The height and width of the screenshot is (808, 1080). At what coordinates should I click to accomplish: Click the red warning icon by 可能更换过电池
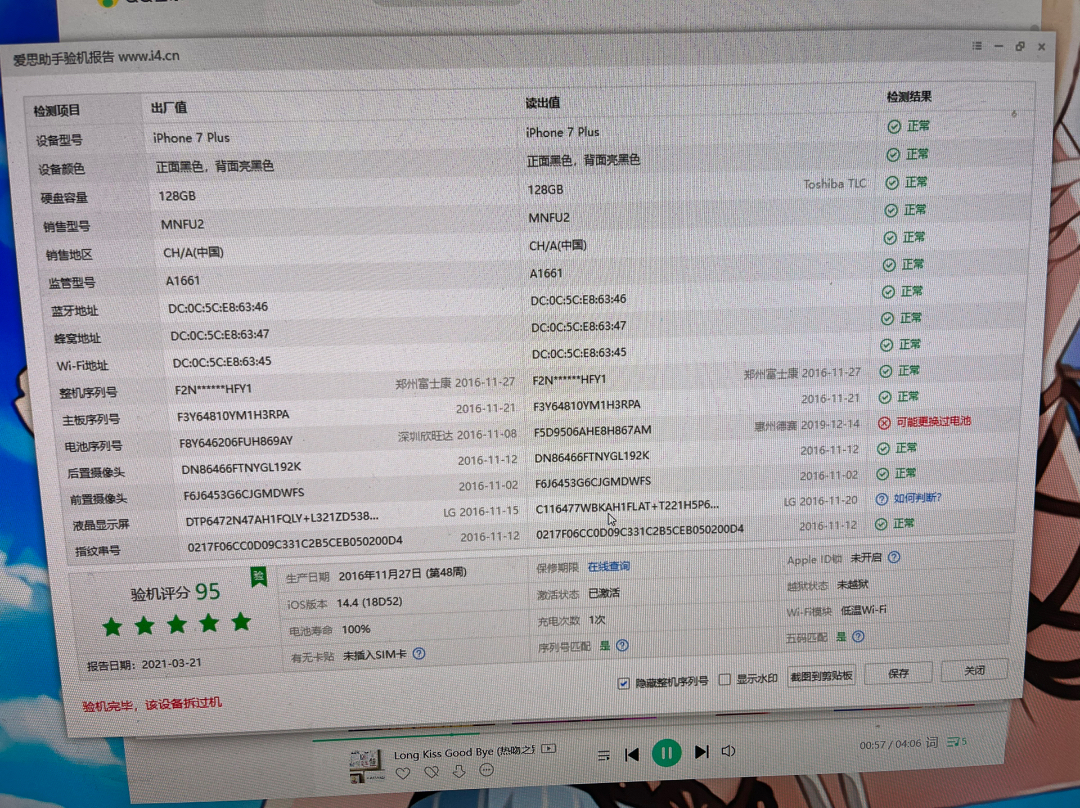coord(884,422)
